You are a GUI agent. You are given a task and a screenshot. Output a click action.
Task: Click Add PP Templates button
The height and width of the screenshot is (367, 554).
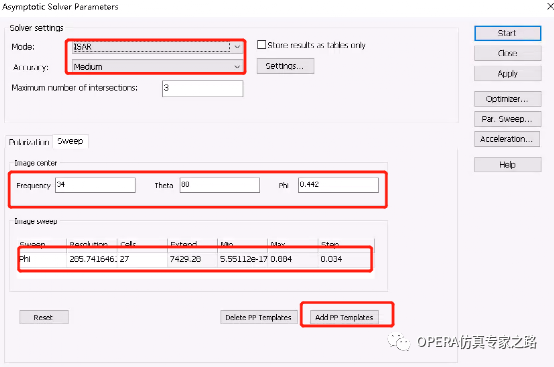tap(344, 317)
